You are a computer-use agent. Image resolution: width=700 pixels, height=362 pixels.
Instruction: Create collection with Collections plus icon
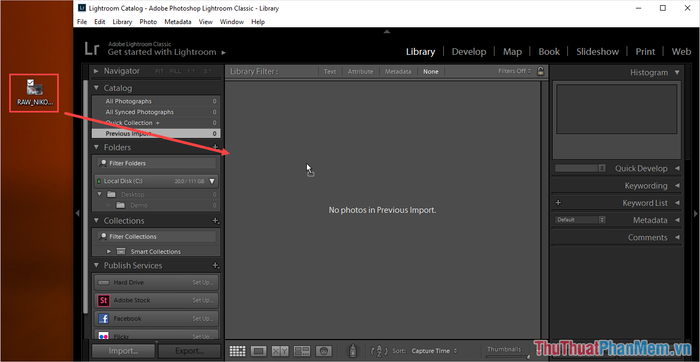(x=215, y=221)
